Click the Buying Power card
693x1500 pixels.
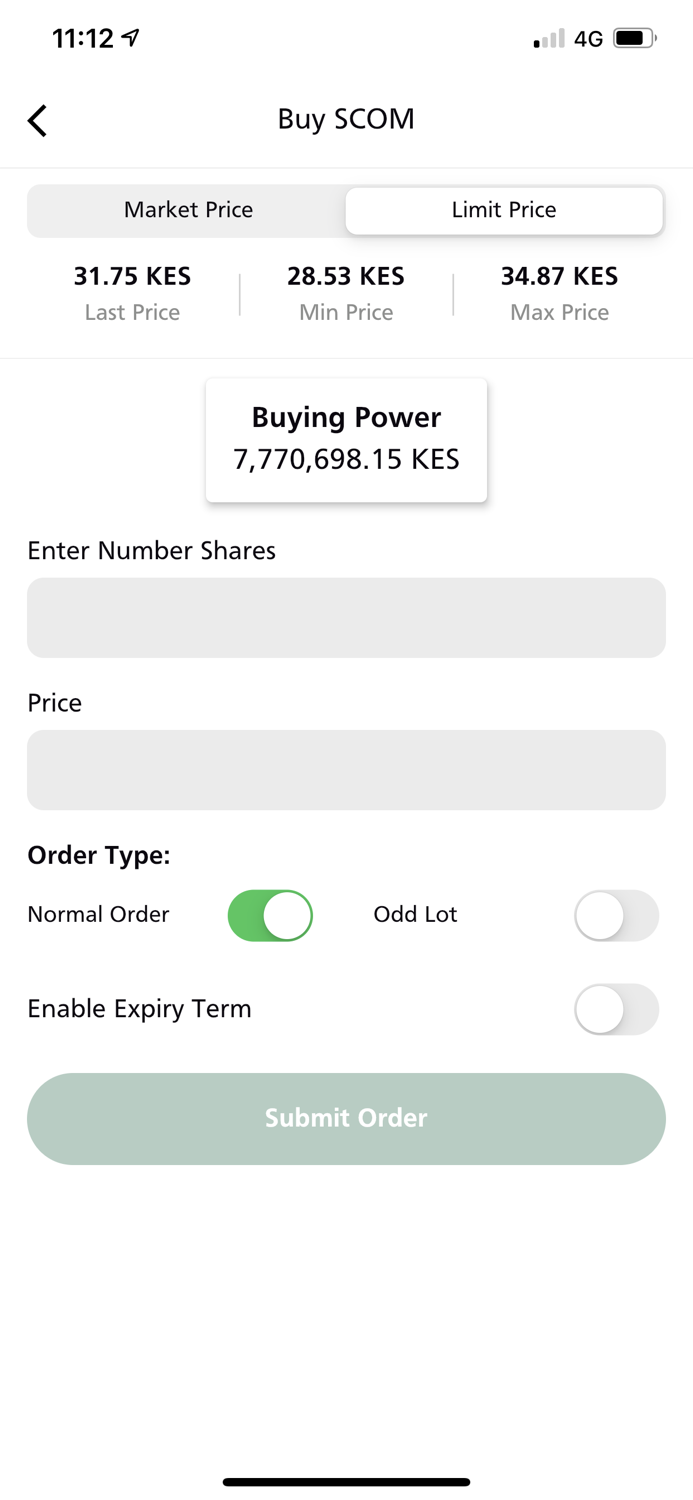(x=346, y=438)
